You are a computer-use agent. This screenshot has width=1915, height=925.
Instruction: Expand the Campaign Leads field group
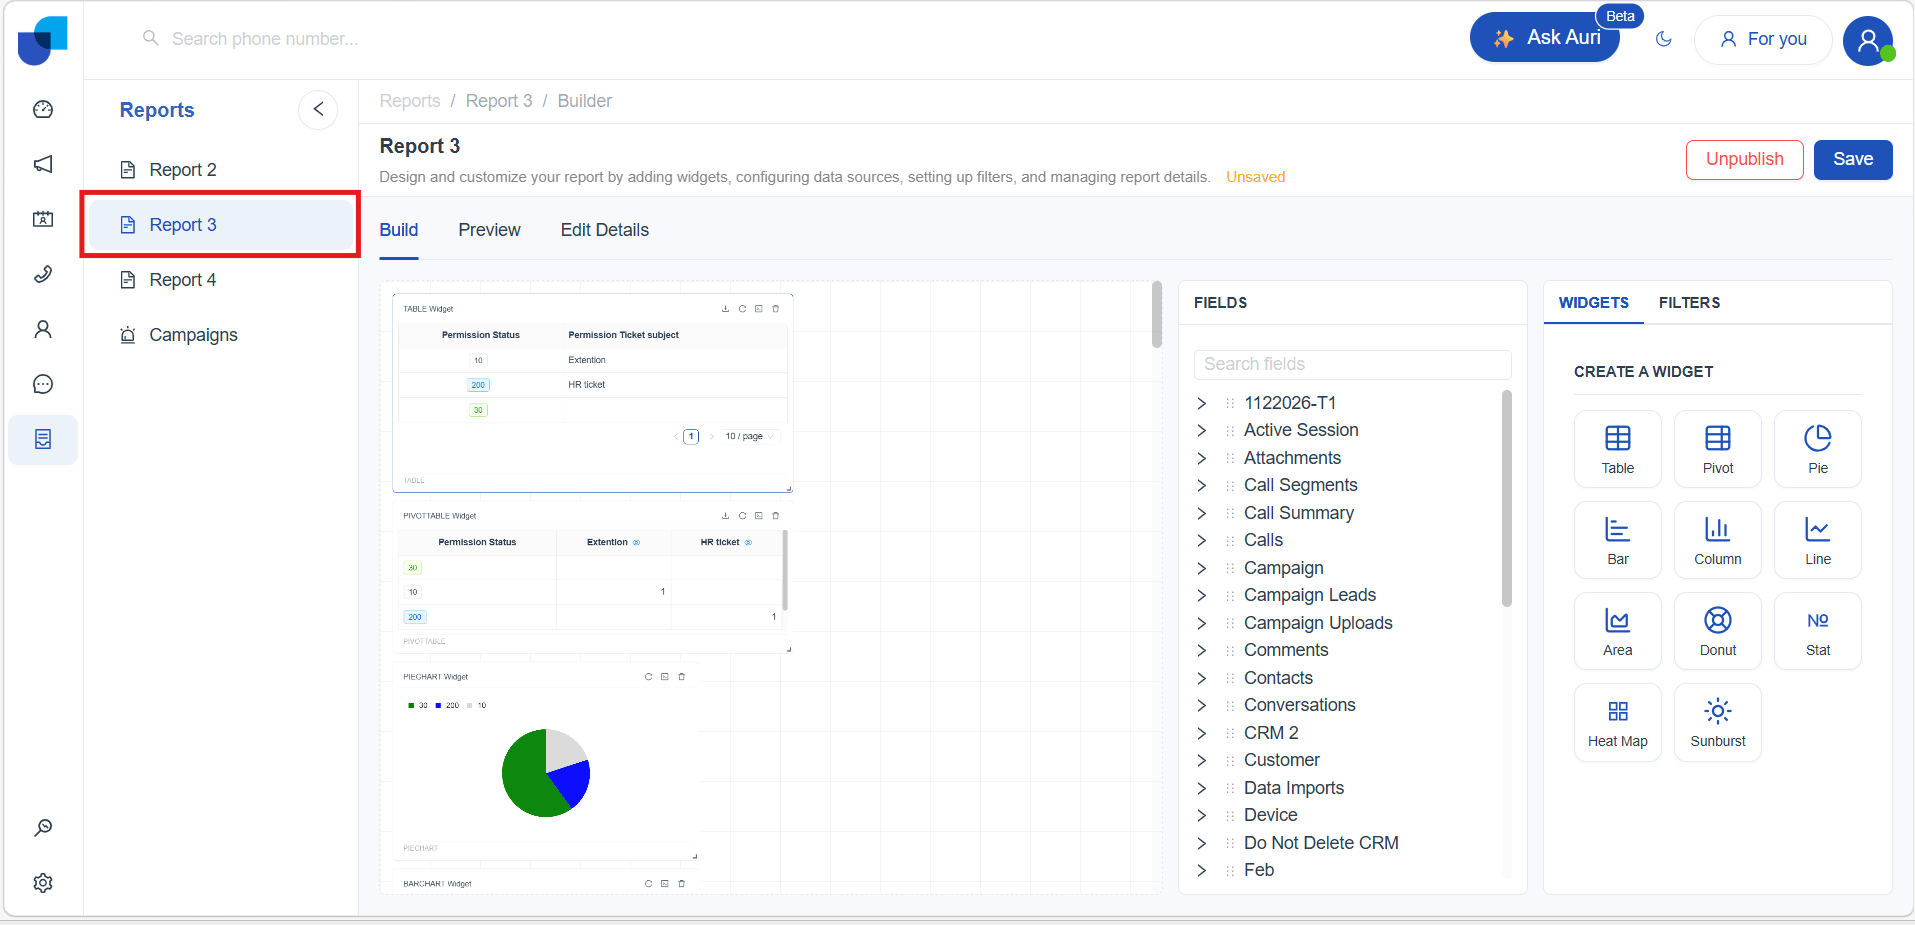pyautogui.click(x=1202, y=595)
